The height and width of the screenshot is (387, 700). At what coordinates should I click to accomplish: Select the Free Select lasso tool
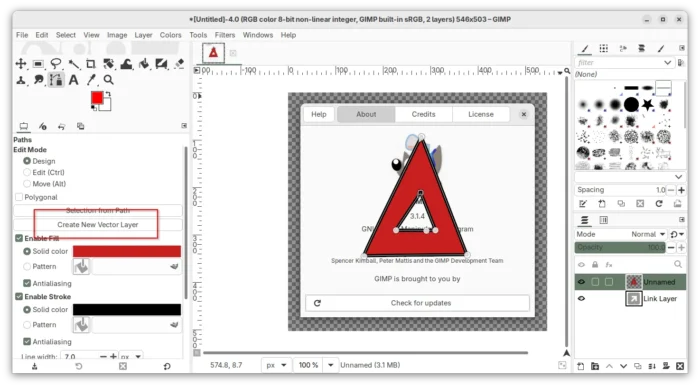coord(56,64)
